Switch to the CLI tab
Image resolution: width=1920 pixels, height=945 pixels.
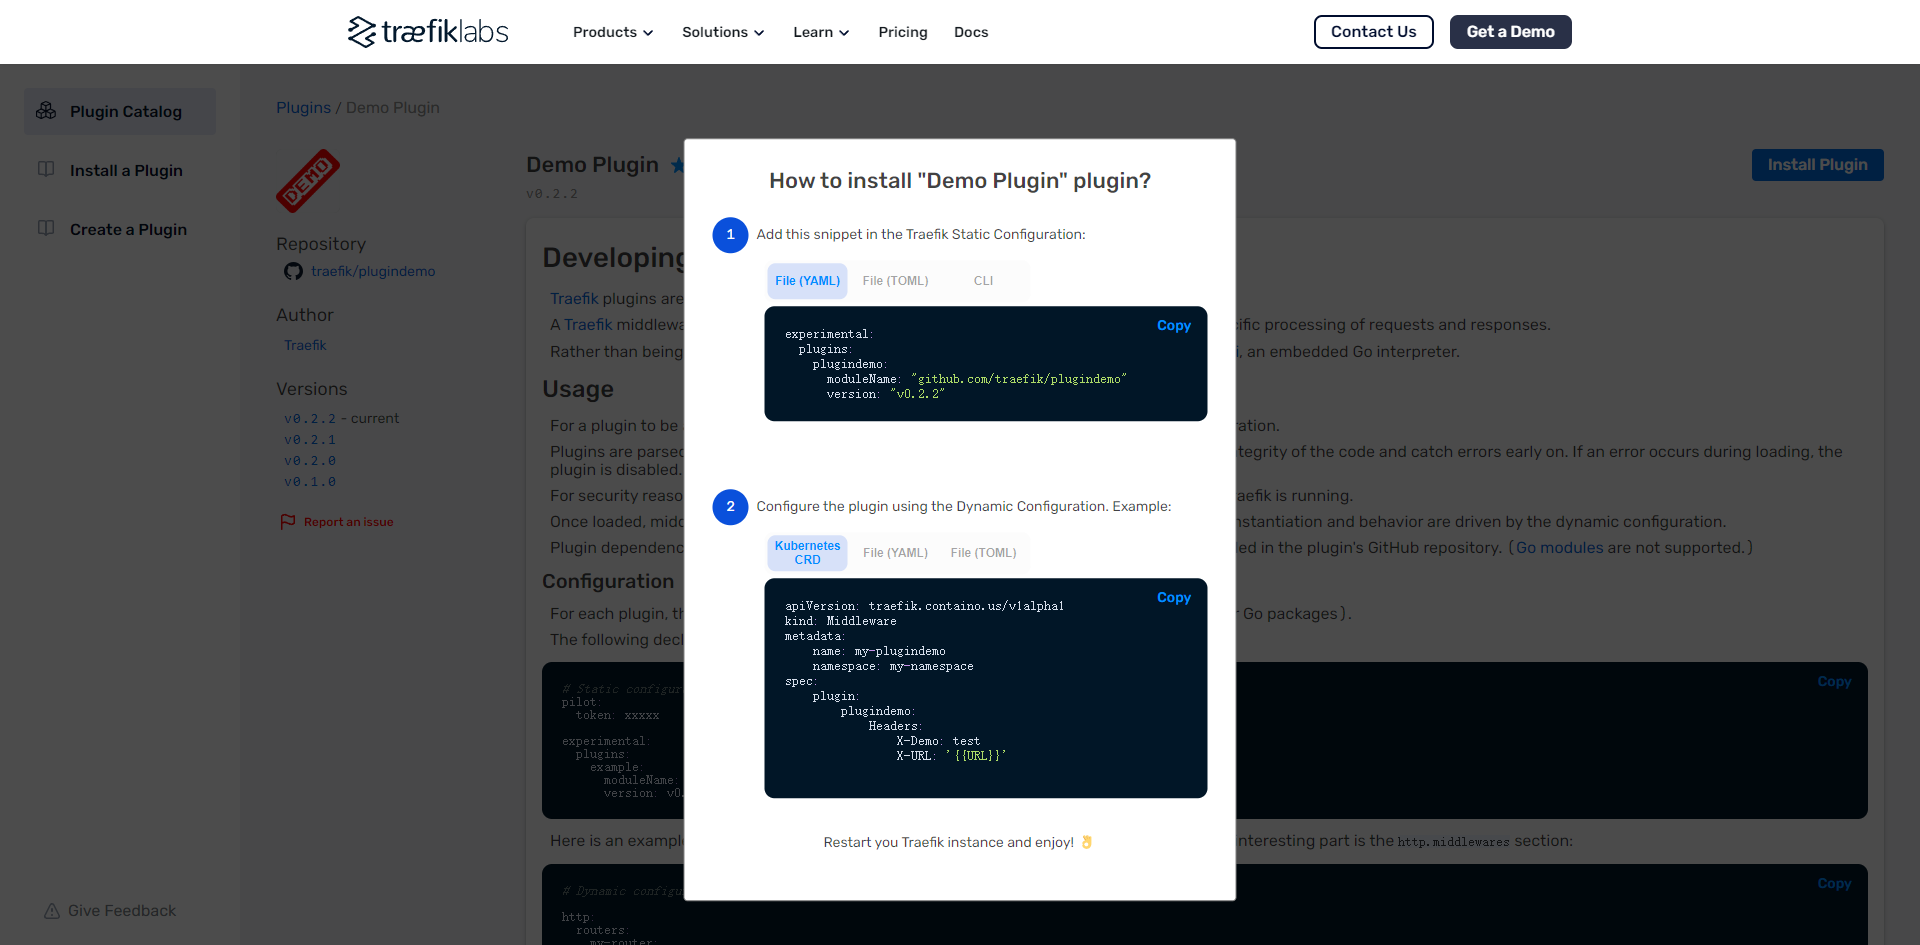984,281
